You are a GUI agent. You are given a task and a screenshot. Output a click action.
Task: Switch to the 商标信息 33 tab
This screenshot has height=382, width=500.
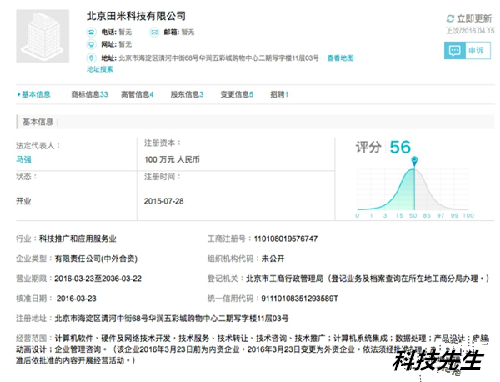point(90,95)
